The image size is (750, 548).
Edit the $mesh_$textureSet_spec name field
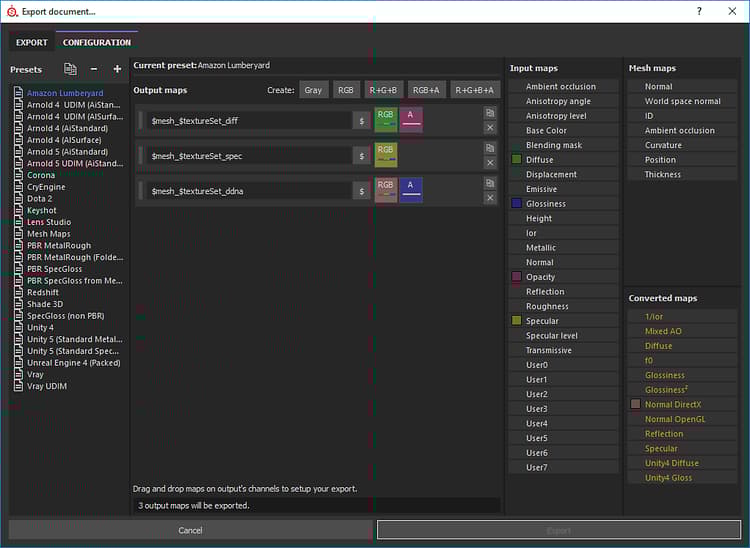(249, 156)
